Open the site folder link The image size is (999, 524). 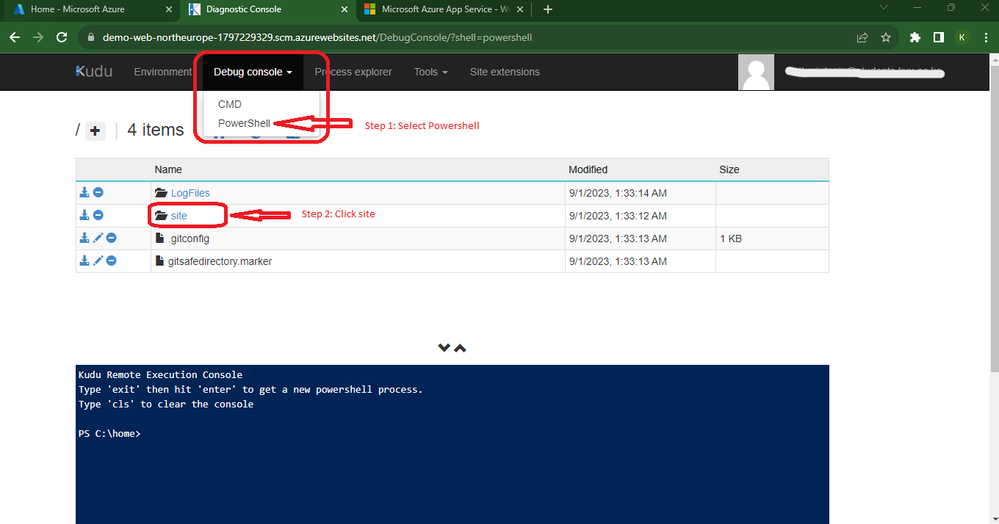pyautogui.click(x=179, y=215)
